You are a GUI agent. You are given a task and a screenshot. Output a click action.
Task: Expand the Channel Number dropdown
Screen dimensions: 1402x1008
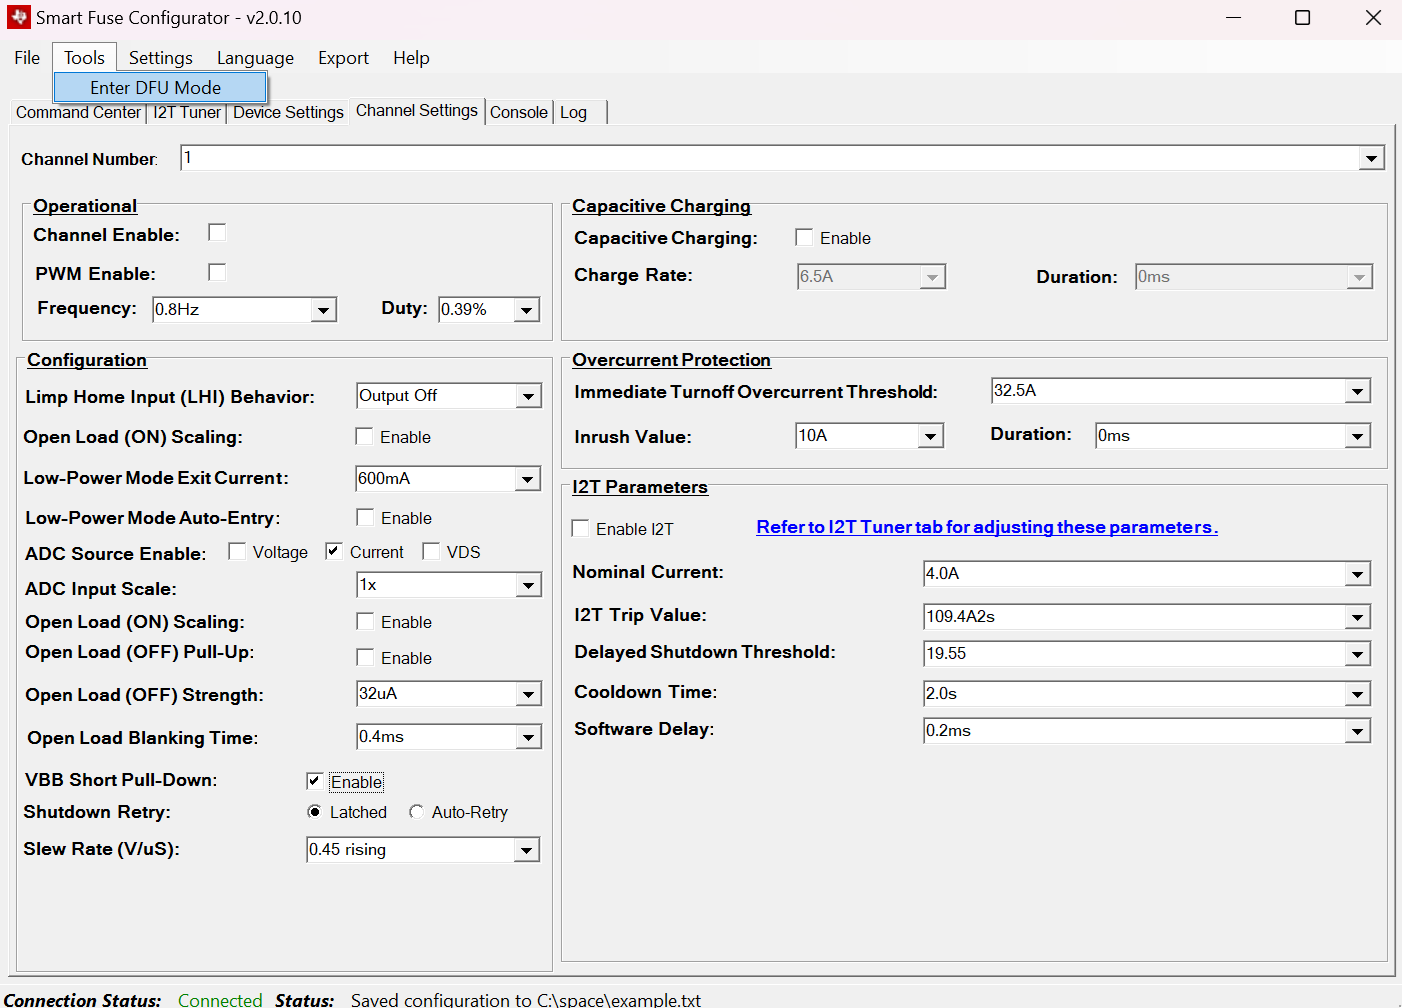pyautogui.click(x=1371, y=158)
